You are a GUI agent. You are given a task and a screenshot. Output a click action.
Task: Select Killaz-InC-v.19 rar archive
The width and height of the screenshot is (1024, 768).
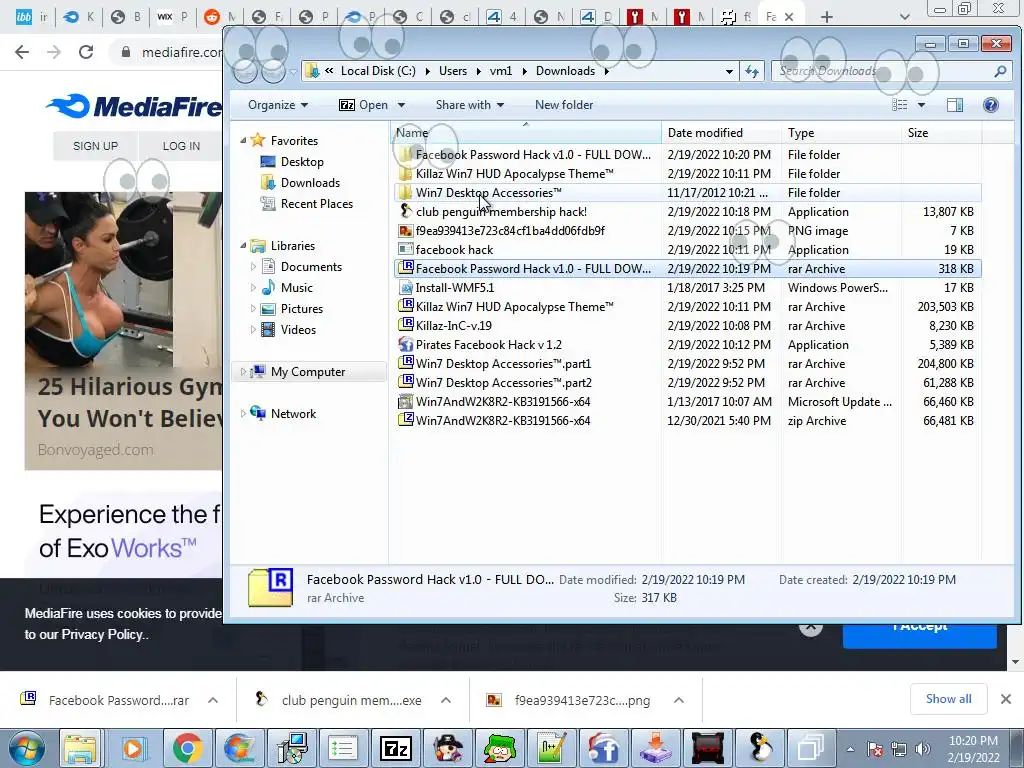point(687,325)
